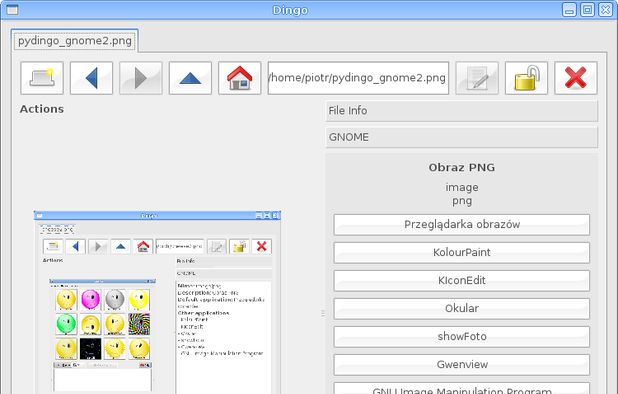Expand the GNOME section
Screen dimensions: 618x394
(x=462, y=137)
